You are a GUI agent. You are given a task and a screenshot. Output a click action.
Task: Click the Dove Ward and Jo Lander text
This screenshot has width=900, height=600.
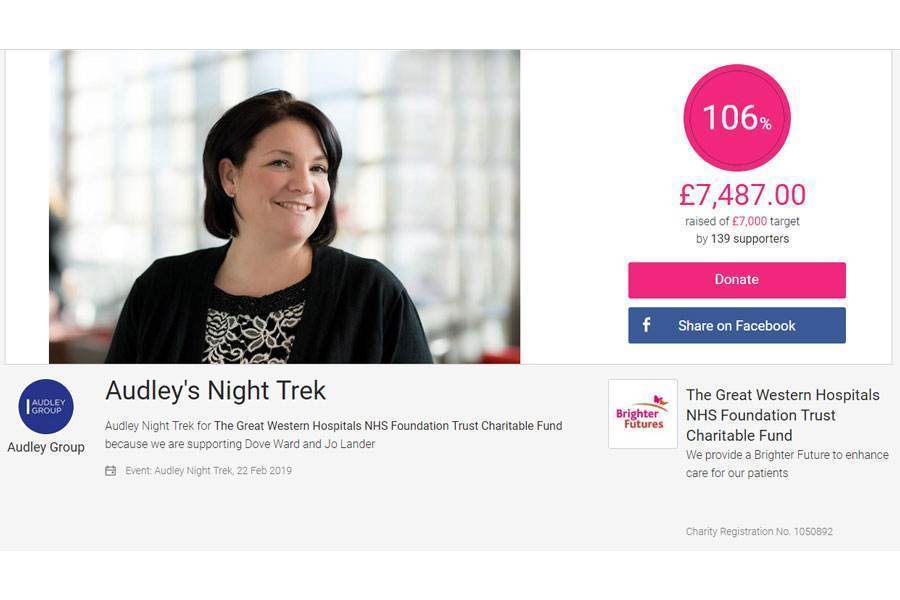pos(310,444)
